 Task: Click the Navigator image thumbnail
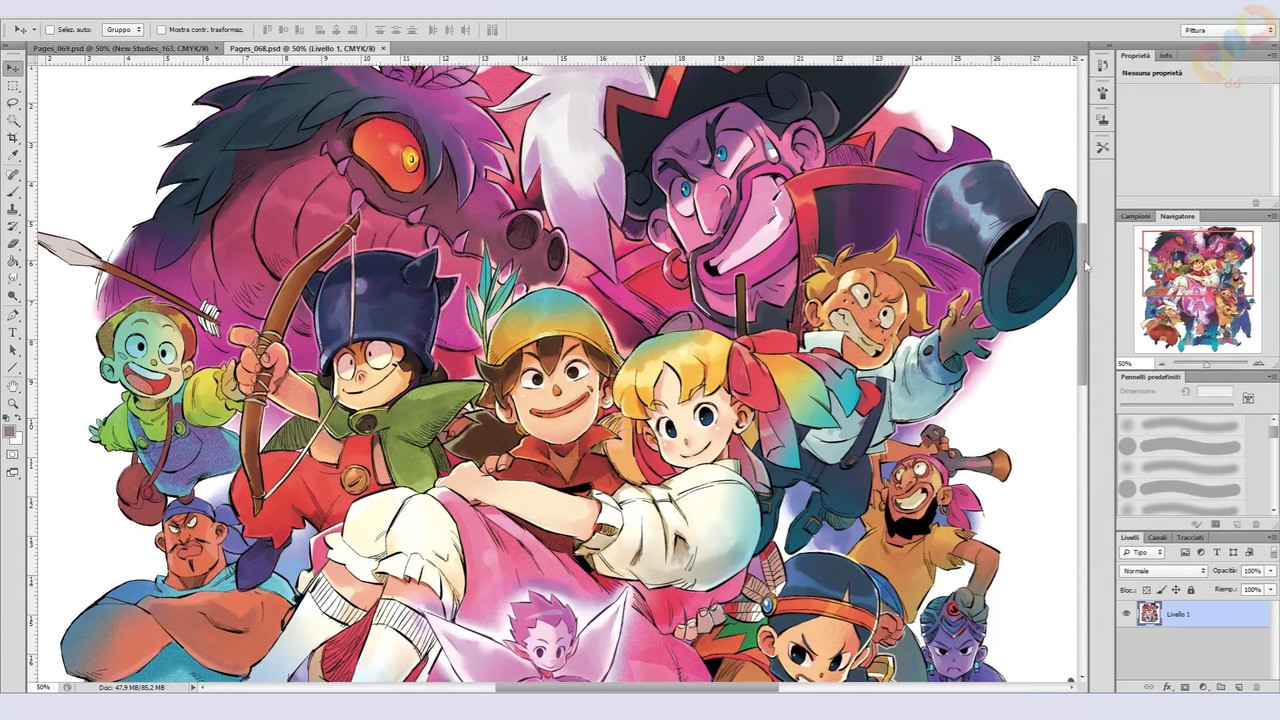(1198, 290)
